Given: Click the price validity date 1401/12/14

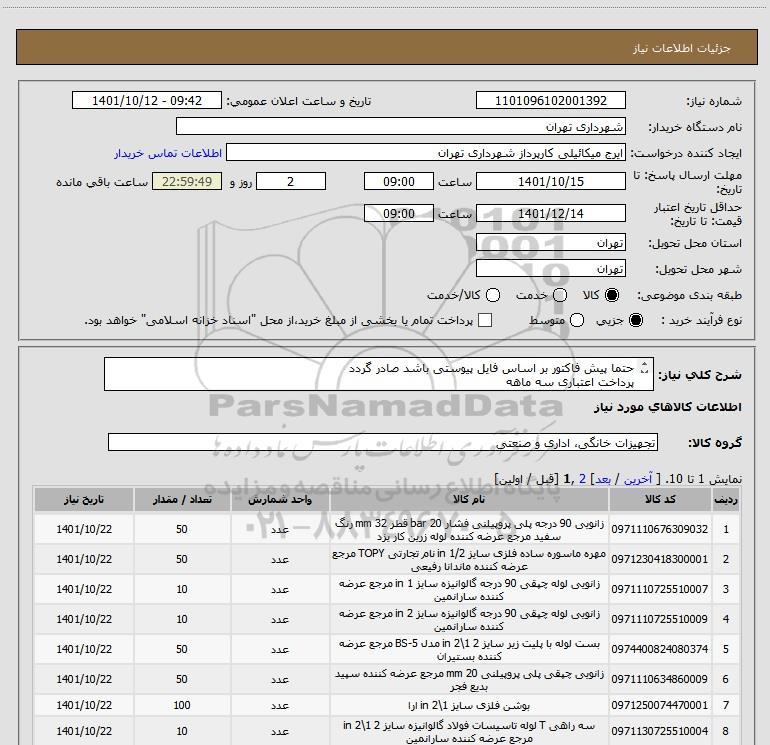Looking at the screenshot, I should (550, 213).
